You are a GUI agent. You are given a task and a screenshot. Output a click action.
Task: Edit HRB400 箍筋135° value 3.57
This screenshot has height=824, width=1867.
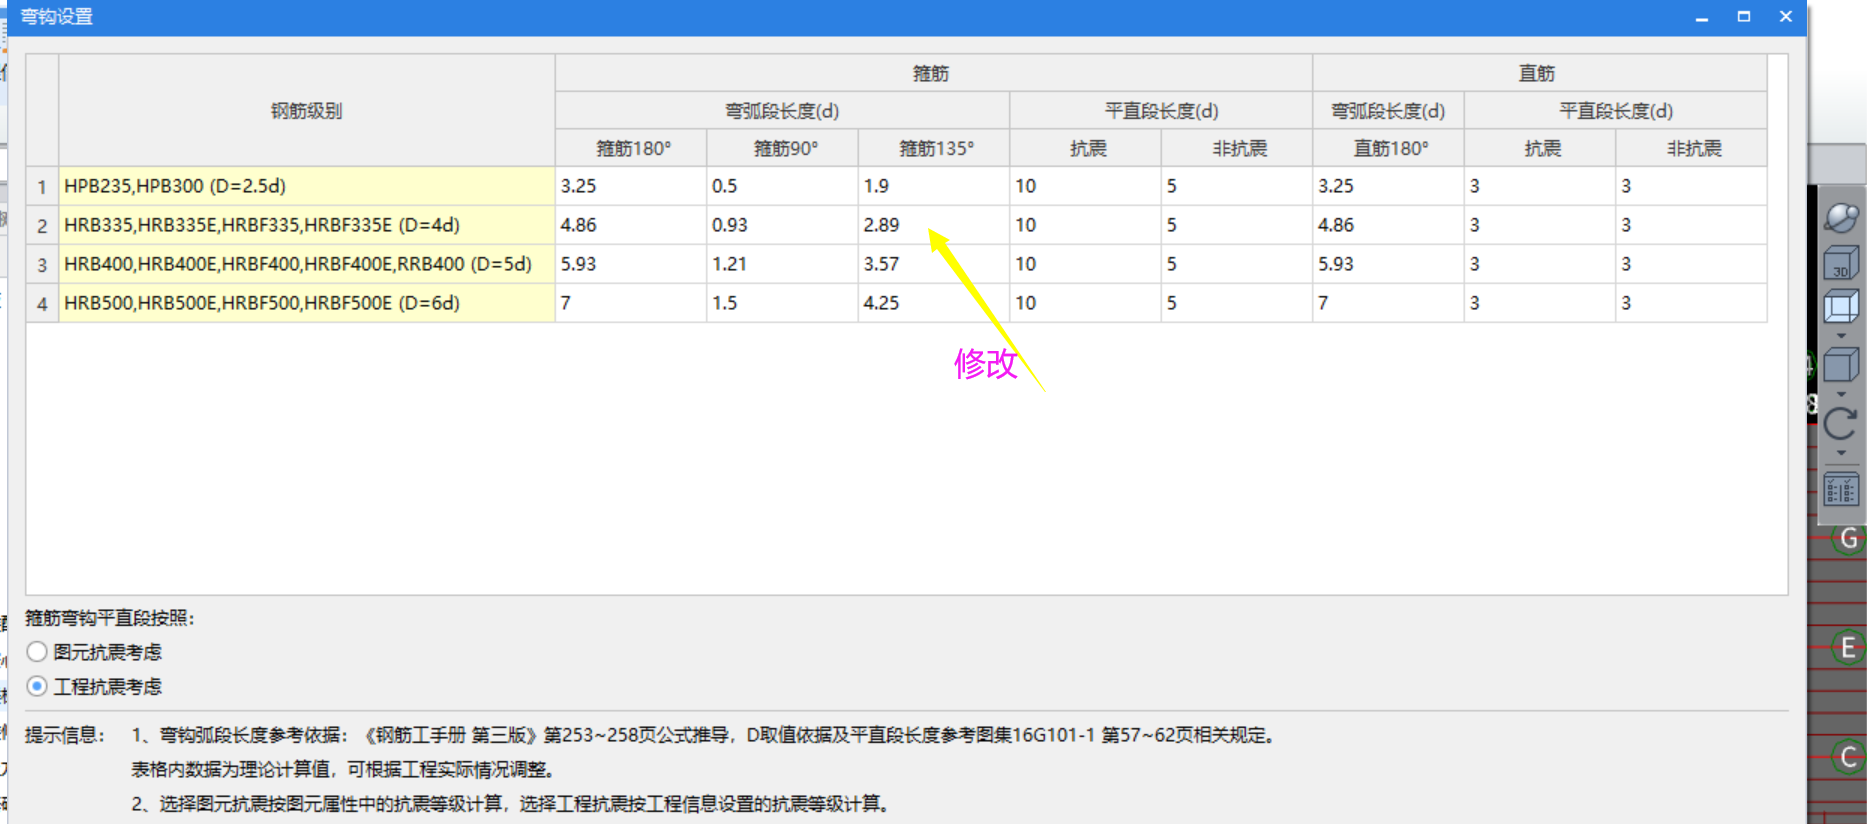934,264
